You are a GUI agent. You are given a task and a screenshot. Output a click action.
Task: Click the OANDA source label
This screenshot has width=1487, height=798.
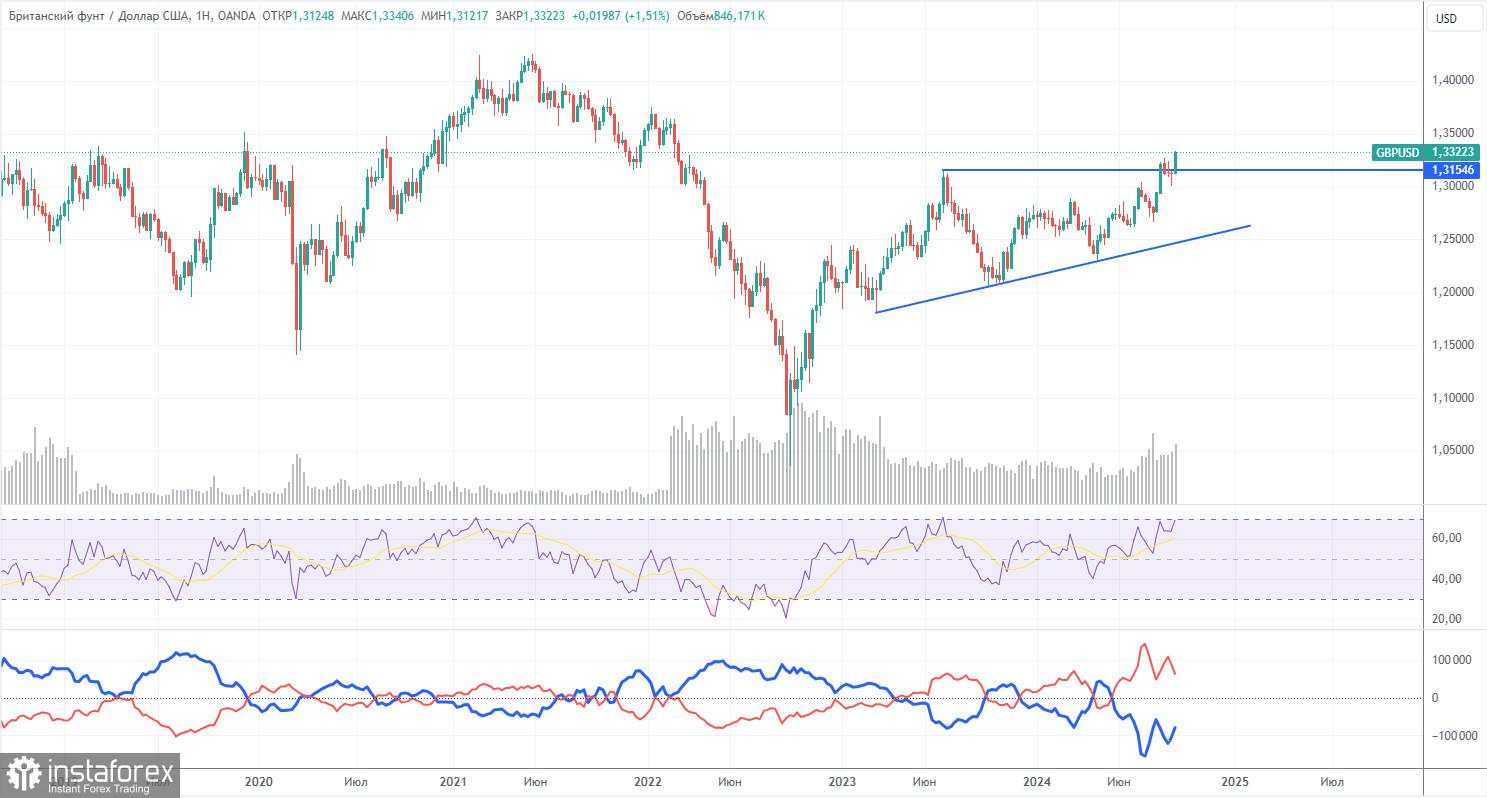(x=236, y=14)
